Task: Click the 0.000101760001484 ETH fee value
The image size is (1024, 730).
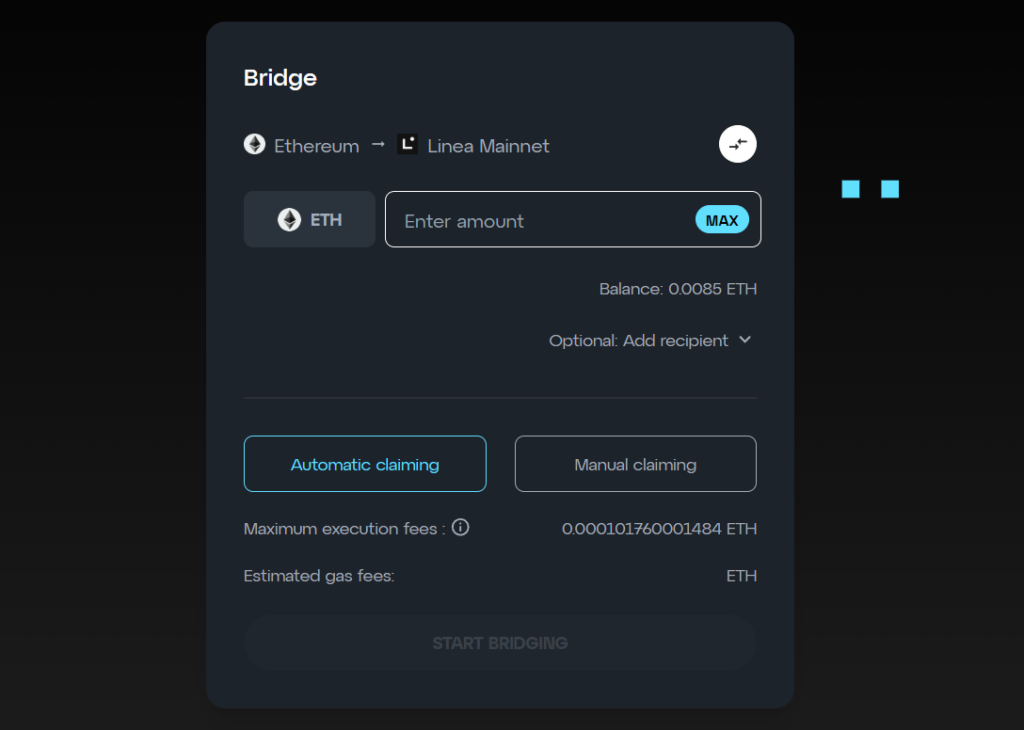Action: (x=659, y=528)
